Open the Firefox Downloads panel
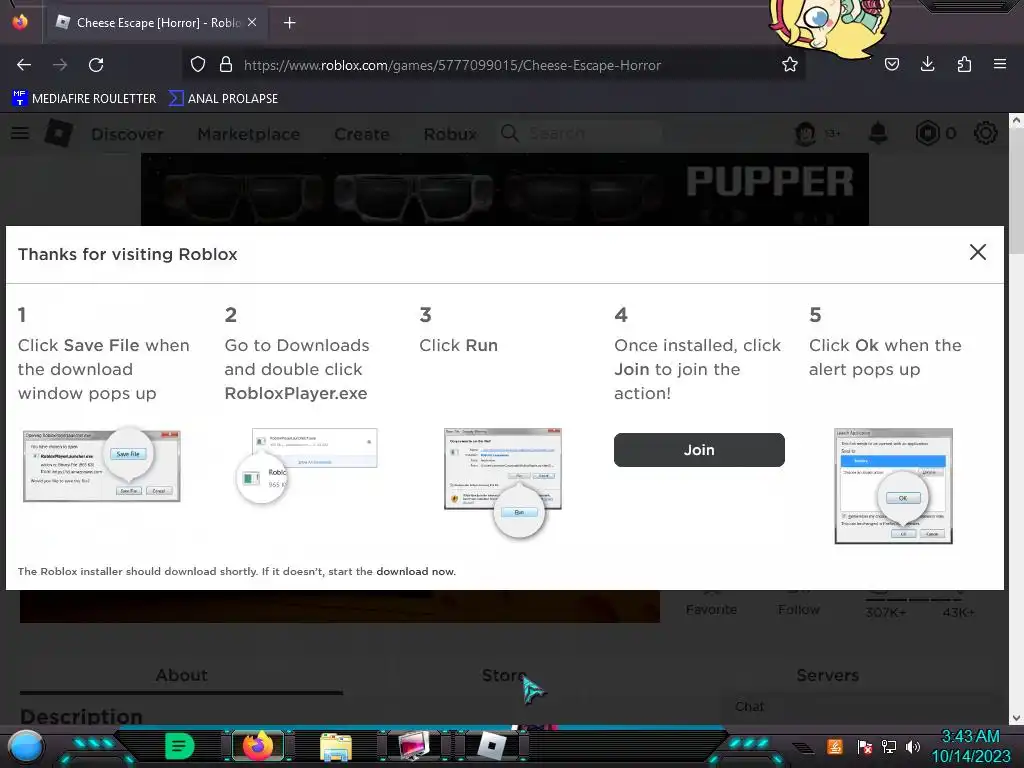The width and height of the screenshot is (1024, 768). tap(927, 64)
